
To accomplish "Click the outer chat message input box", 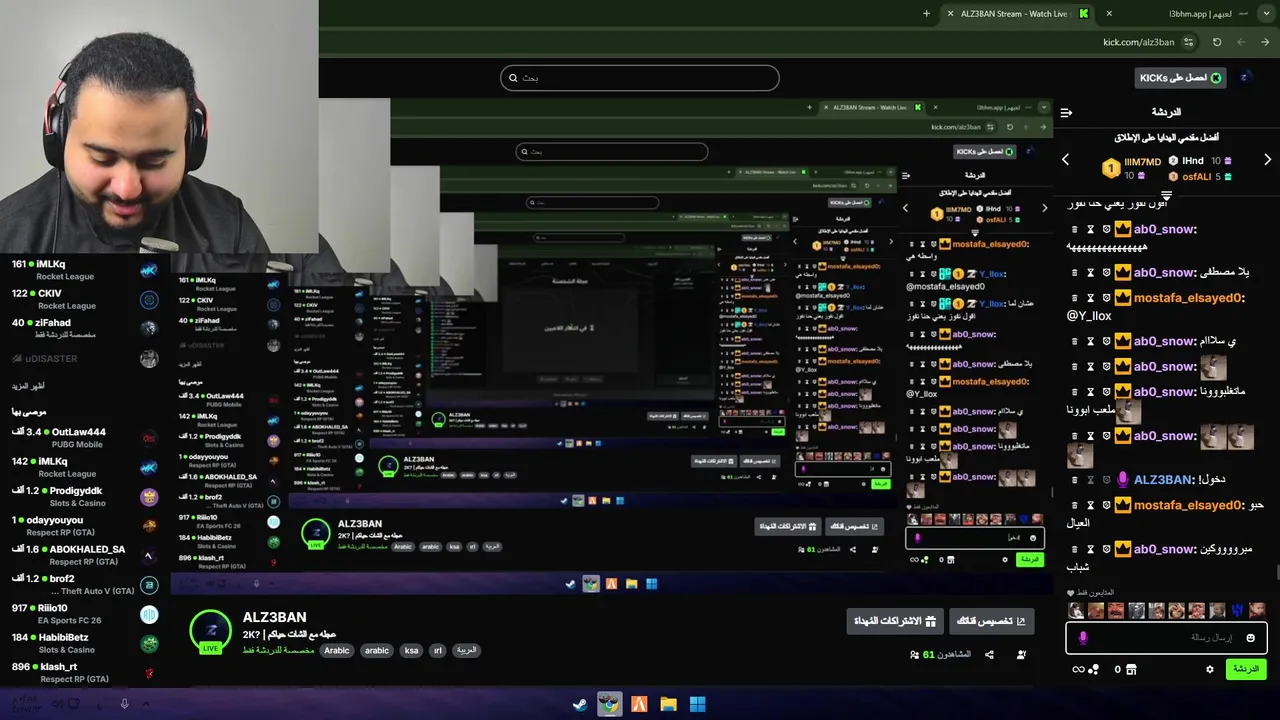I will click(1167, 637).
